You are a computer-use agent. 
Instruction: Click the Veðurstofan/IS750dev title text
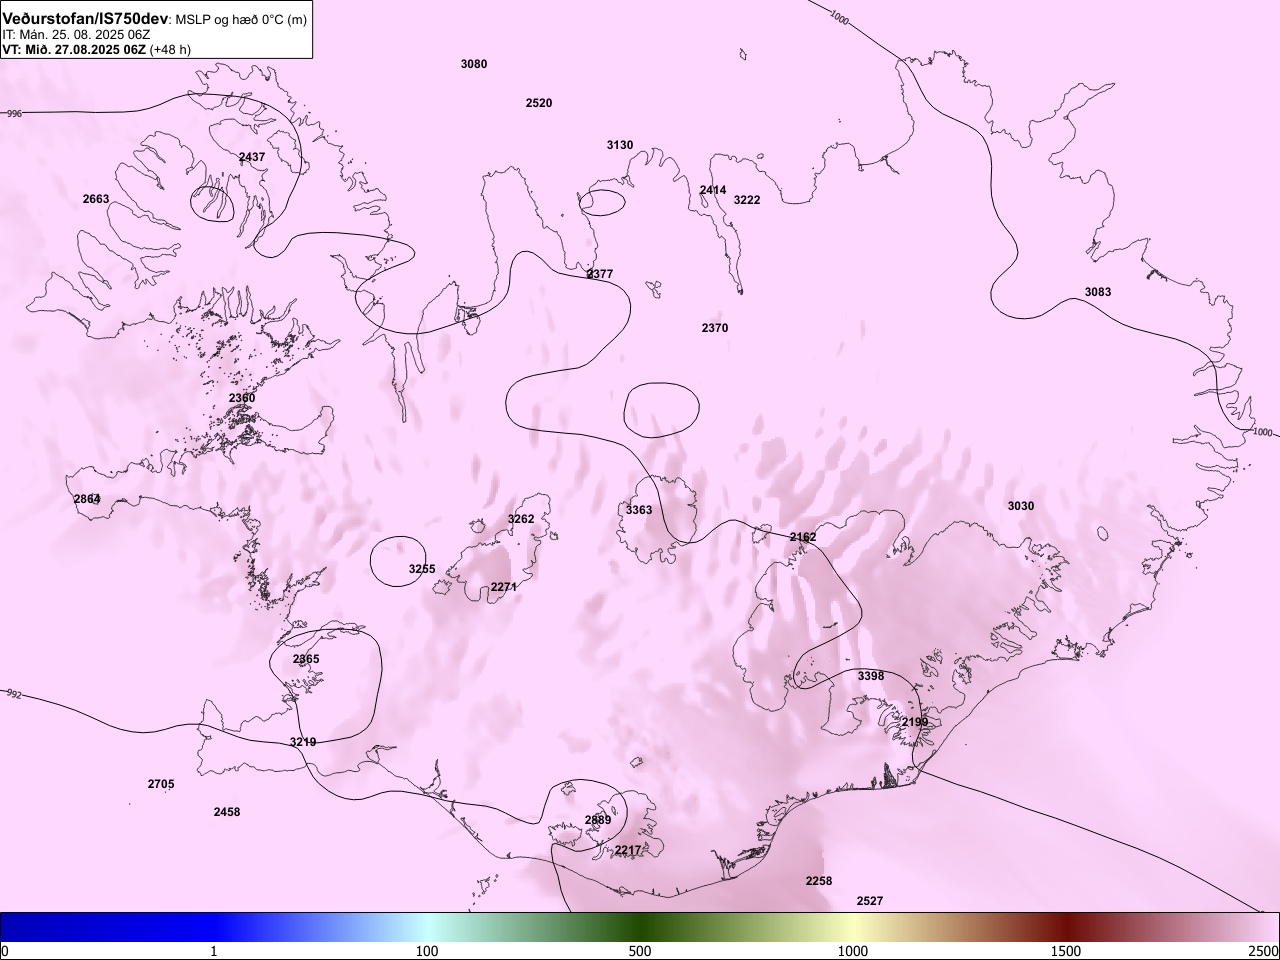coord(85,19)
